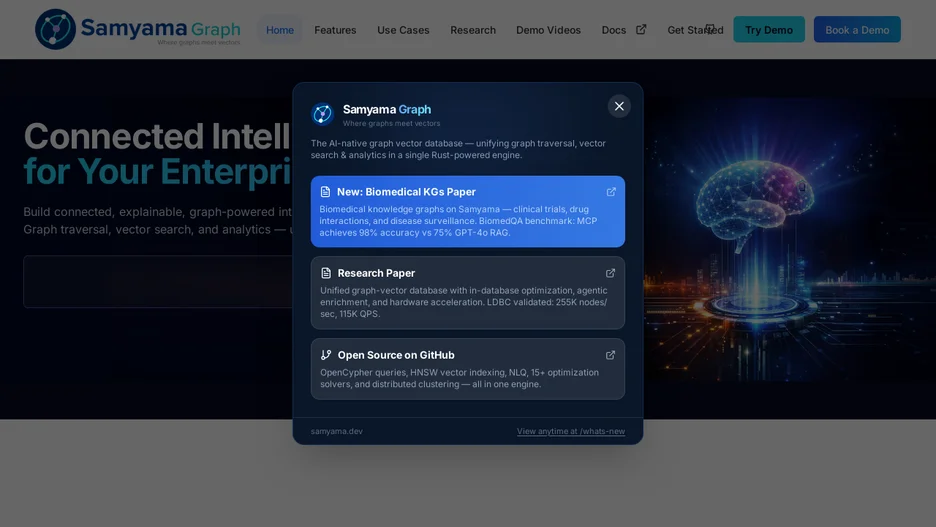
Task: Open the Research nav item
Action: tap(473, 30)
